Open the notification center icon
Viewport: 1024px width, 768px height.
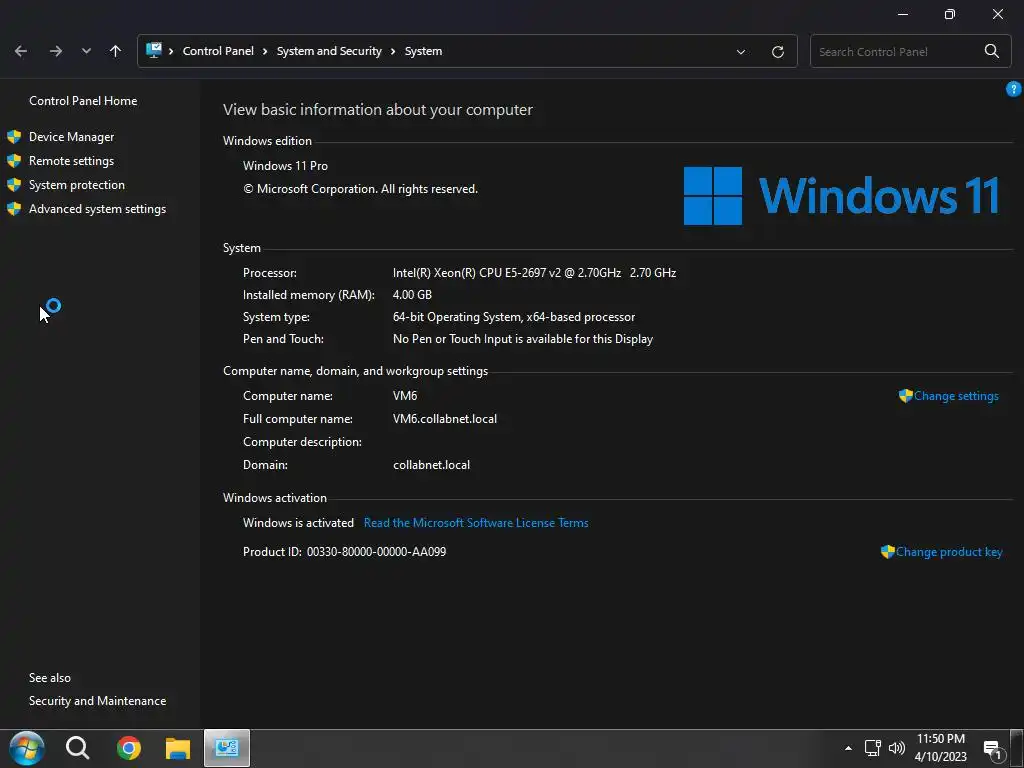pyautogui.click(x=993, y=750)
